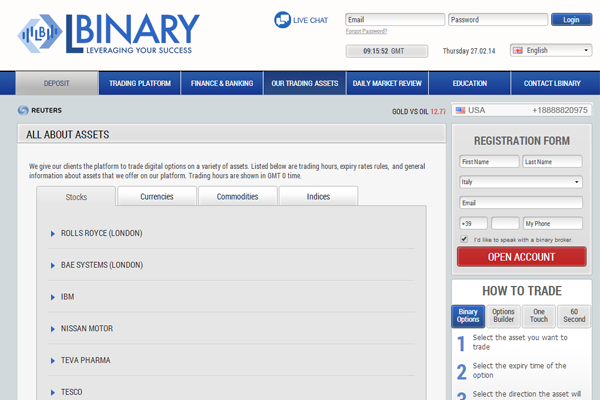Click the Reuters swirl icon

point(23,110)
